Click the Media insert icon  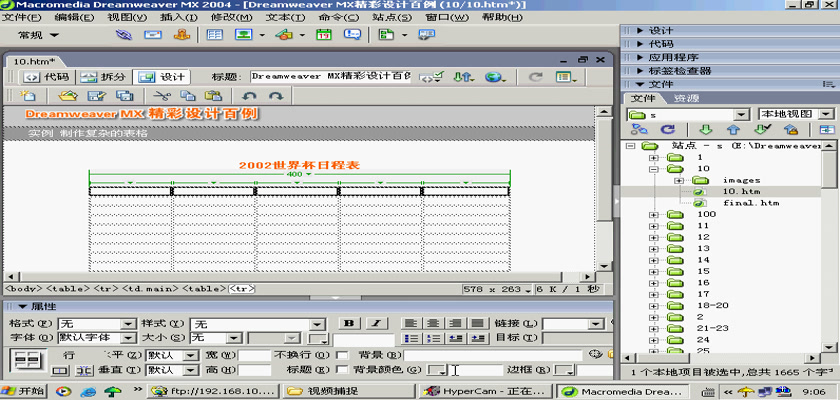(284, 35)
